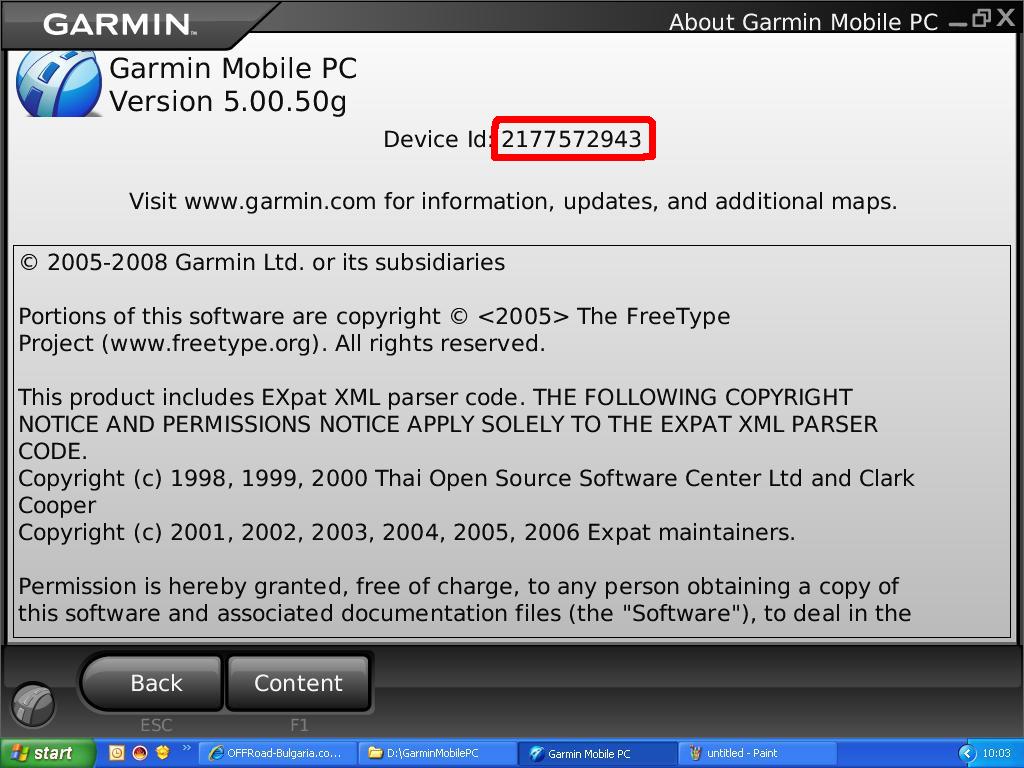Switch to untitled - Paint taskbar window
Viewport: 1024px width, 768px height.
(x=759, y=753)
